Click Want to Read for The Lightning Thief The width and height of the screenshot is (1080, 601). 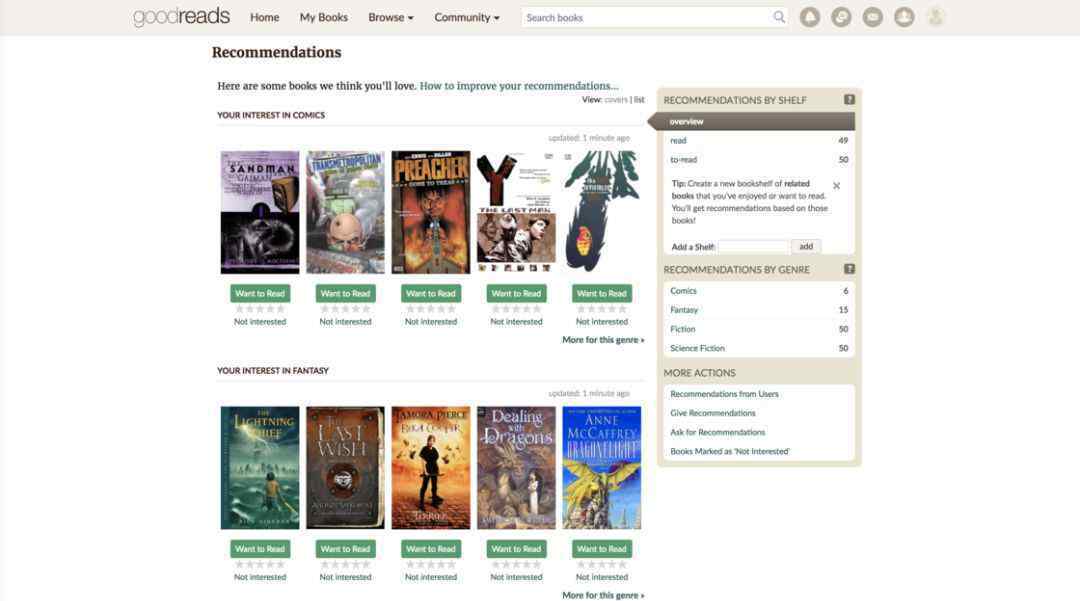tap(260, 549)
